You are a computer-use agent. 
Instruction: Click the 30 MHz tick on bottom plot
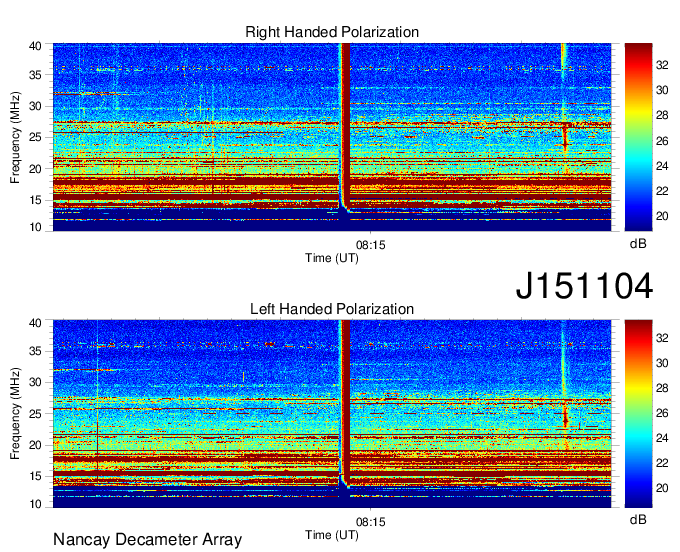click(x=35, y=382)
